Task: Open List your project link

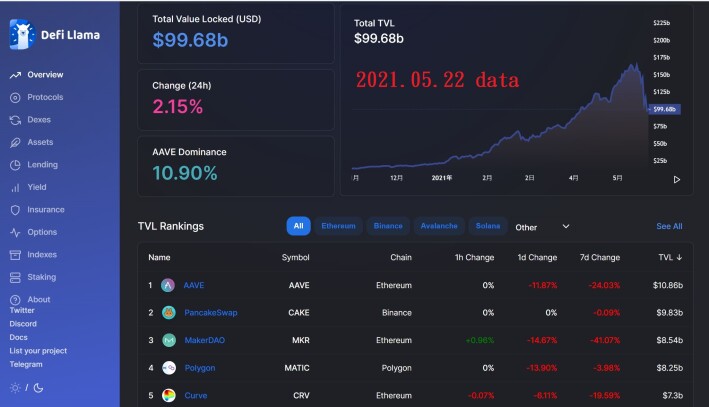Action: coord(38,351)
